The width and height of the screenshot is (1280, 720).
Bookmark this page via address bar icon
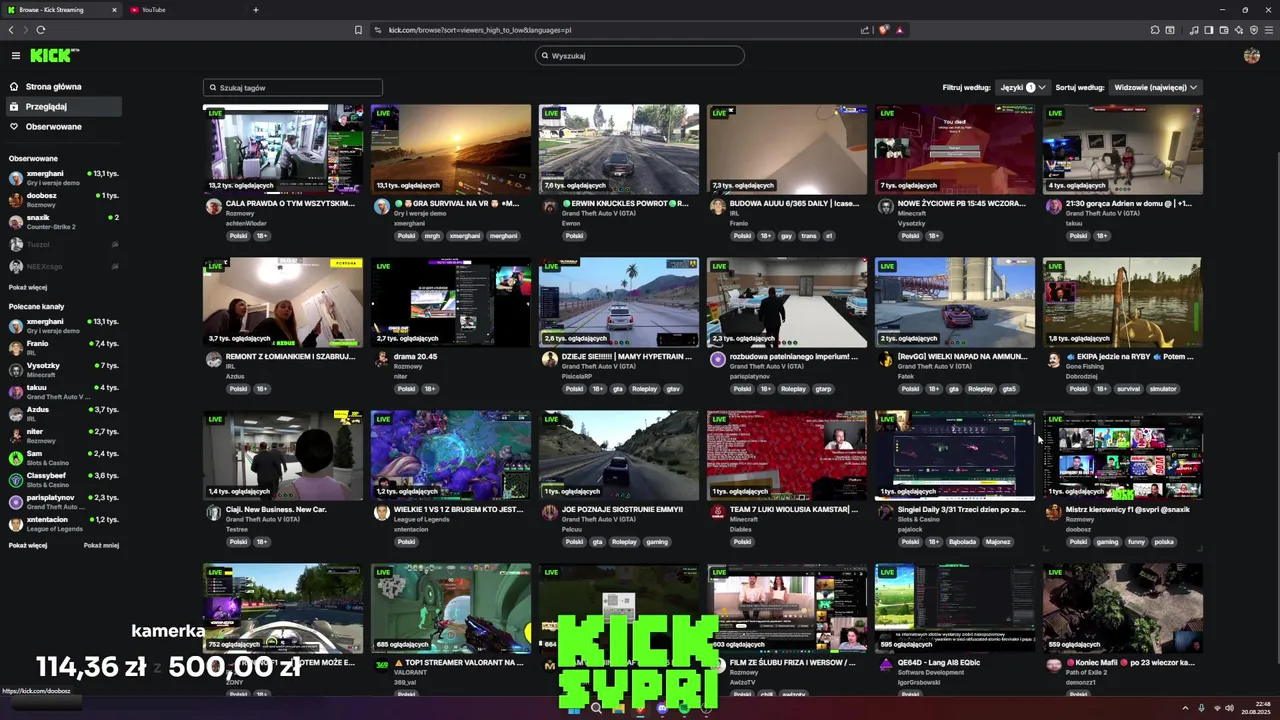point(358,30)
